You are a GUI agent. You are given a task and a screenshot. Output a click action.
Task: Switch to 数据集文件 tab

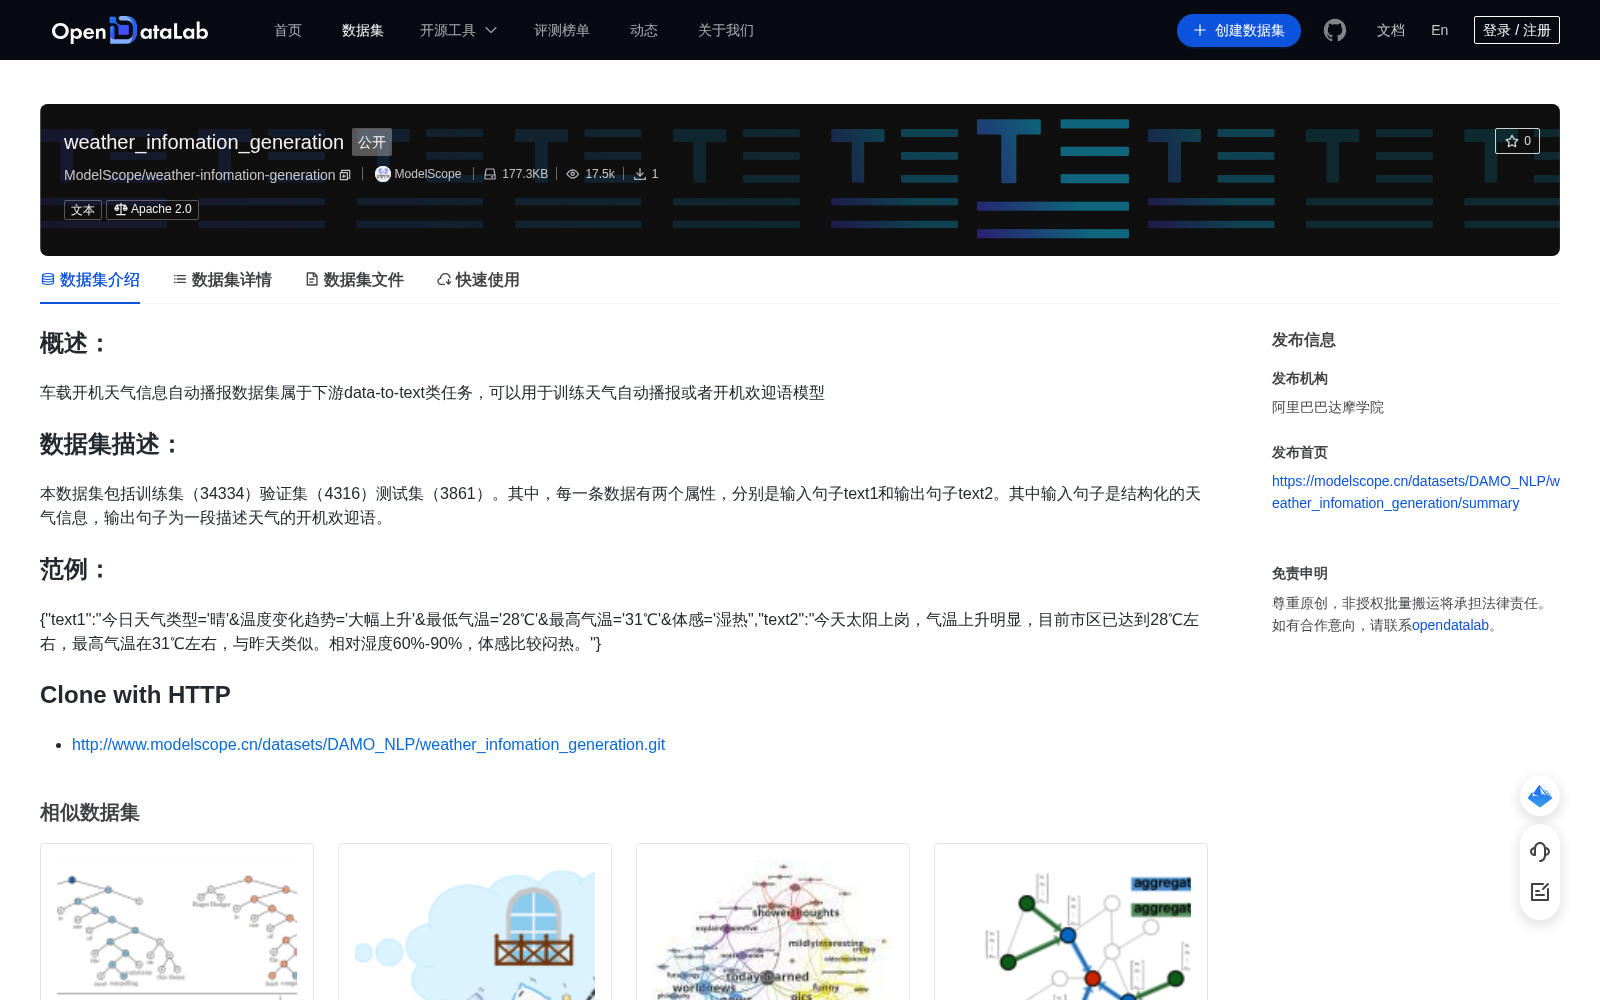click(354, 280)
